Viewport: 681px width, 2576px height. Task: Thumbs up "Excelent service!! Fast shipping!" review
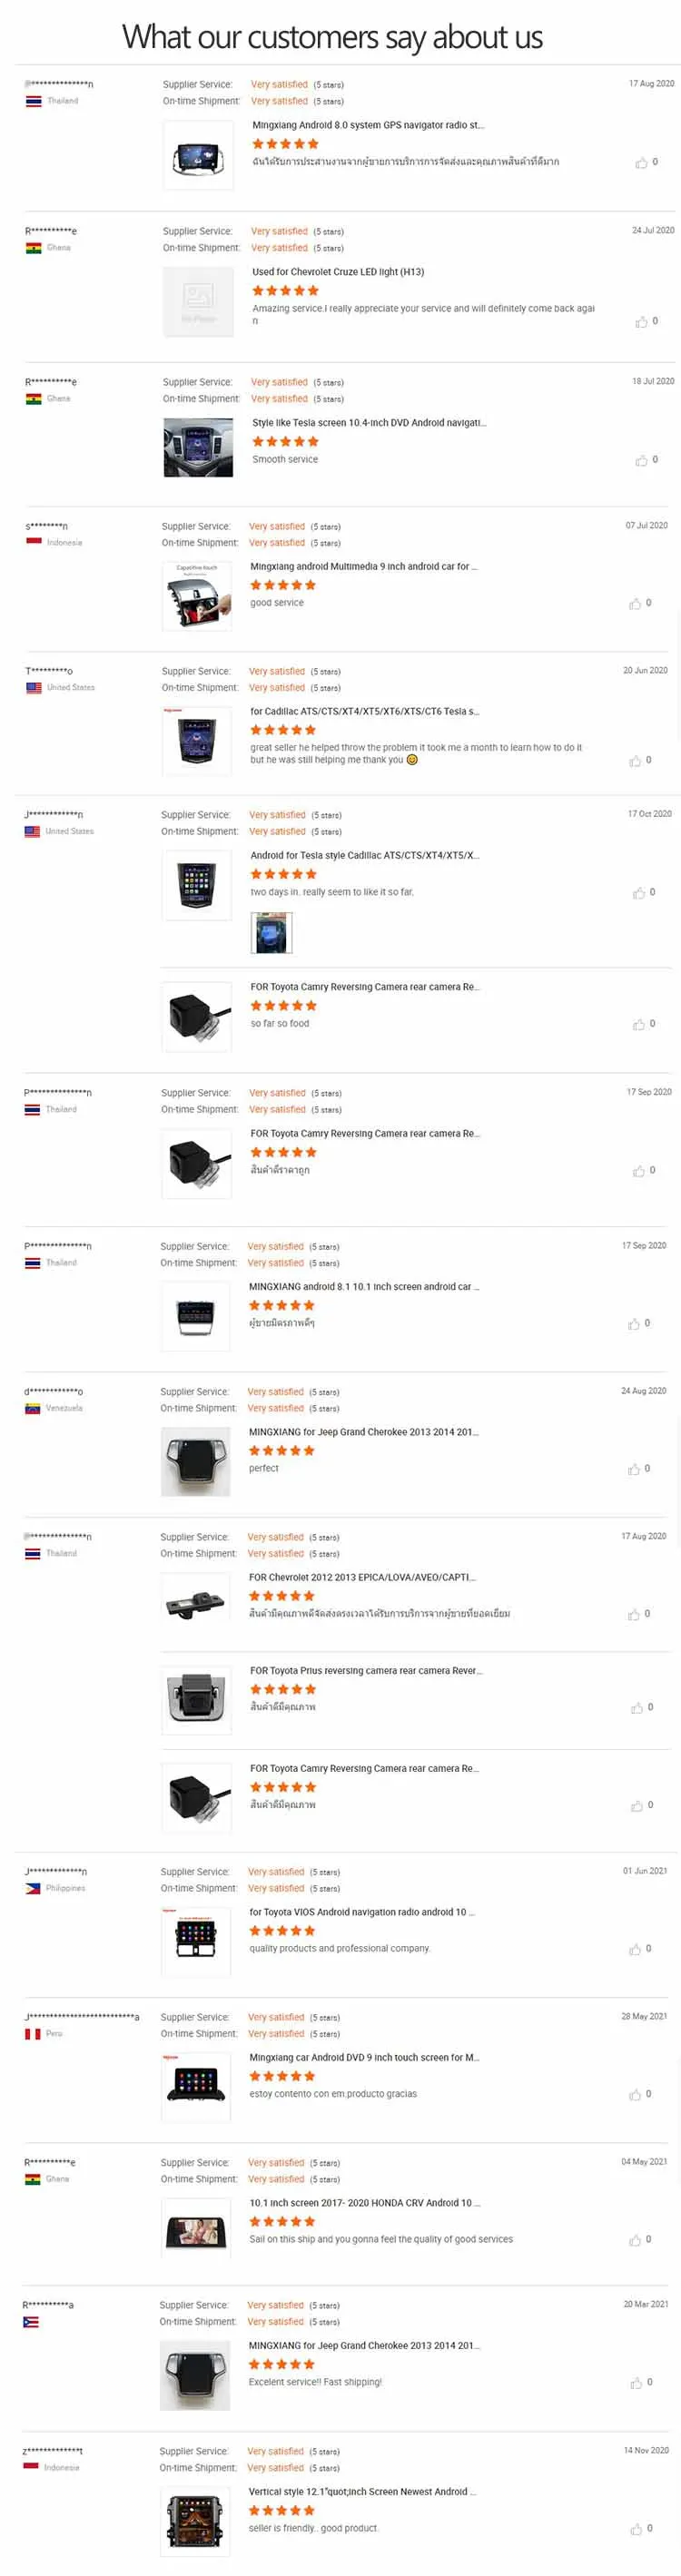pyautogui.click(x=636, y=2383)
